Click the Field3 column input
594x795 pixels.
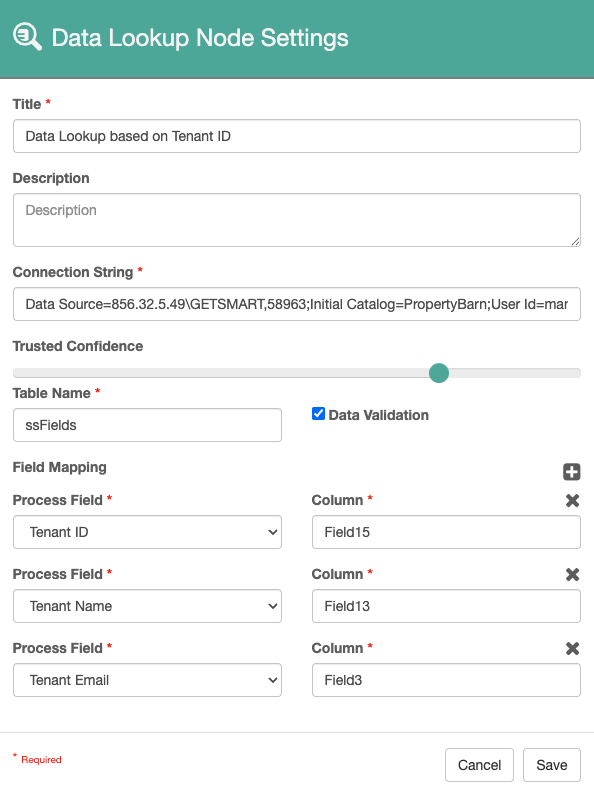click(x=446, y=680)
